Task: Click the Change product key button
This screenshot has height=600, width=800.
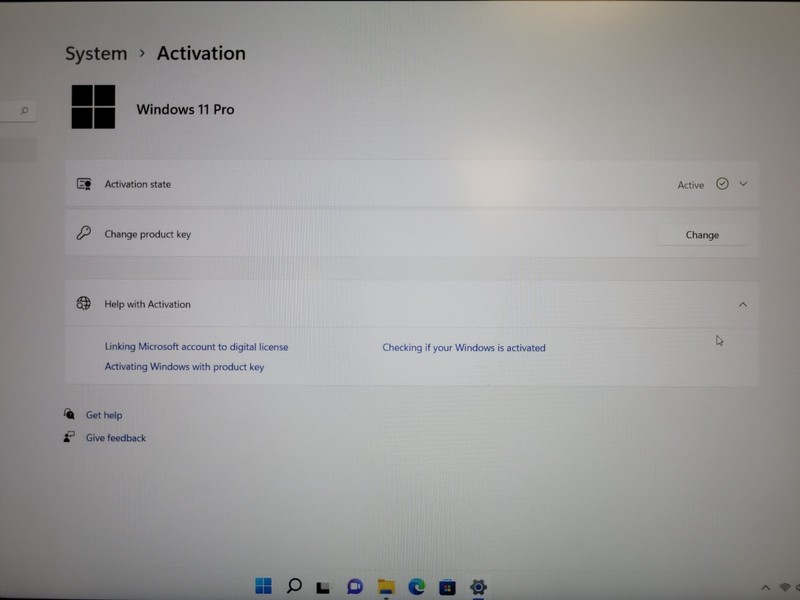Action: tap(702, 235)
